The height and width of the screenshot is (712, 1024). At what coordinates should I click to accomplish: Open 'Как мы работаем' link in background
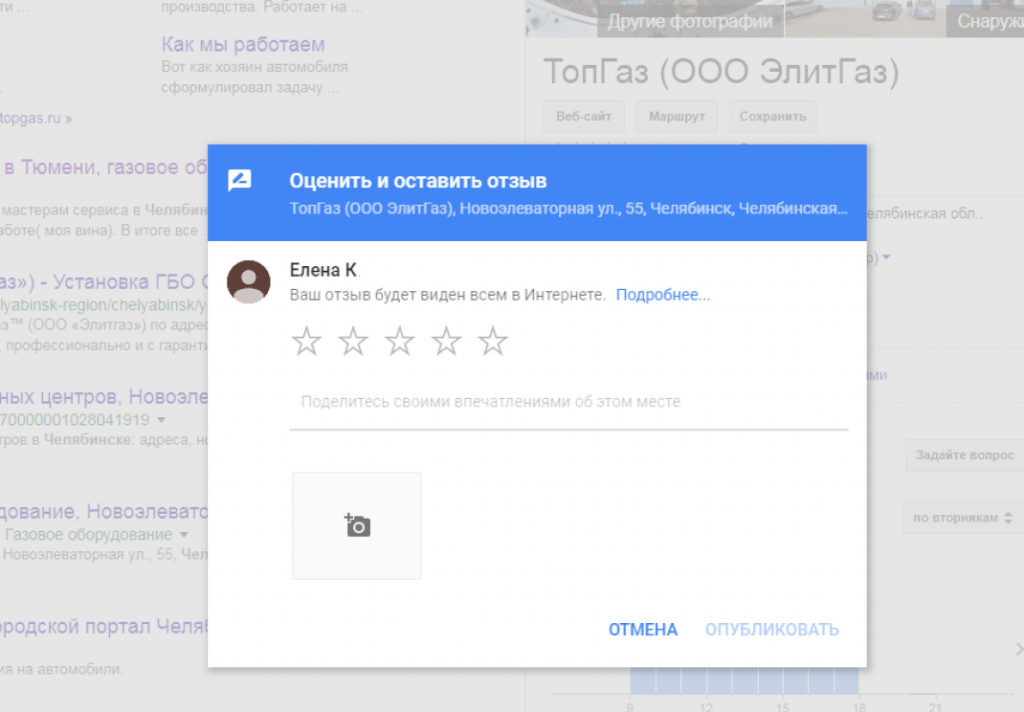[x=243, y=44]
